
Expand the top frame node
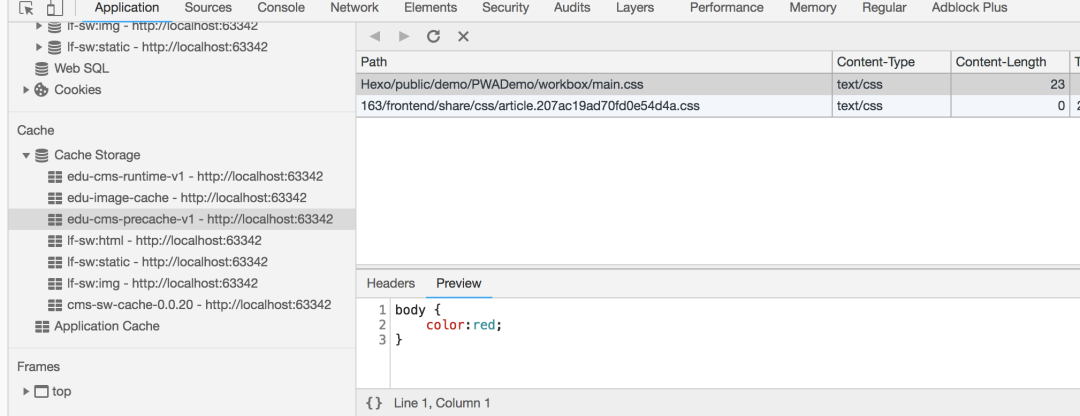click(x=27, y=392)
